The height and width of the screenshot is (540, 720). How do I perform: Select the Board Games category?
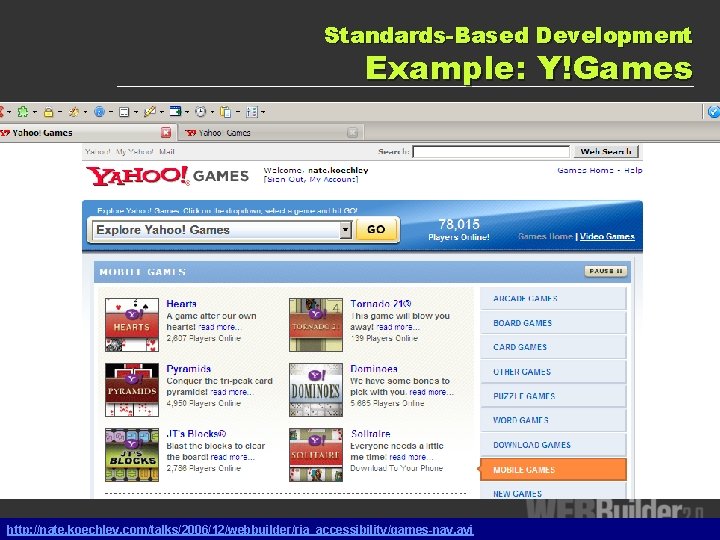[x=553, y=323]
